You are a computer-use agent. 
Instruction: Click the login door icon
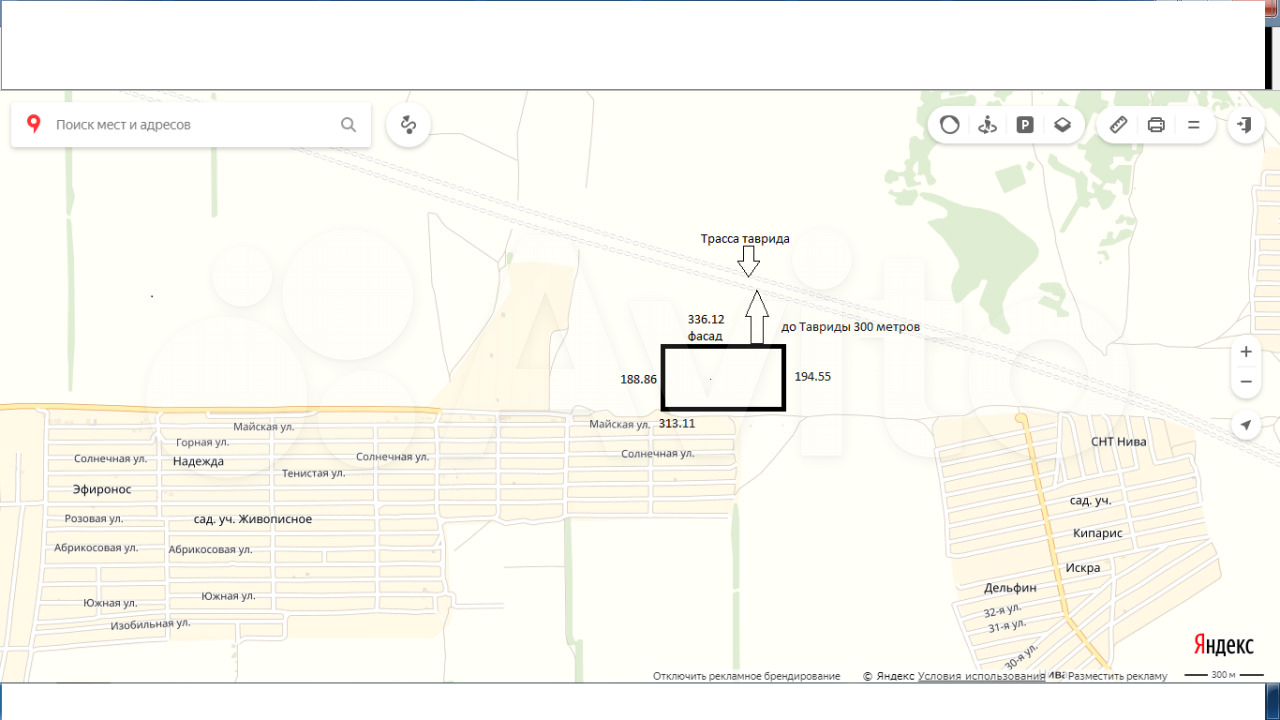tap(1245, 125)
